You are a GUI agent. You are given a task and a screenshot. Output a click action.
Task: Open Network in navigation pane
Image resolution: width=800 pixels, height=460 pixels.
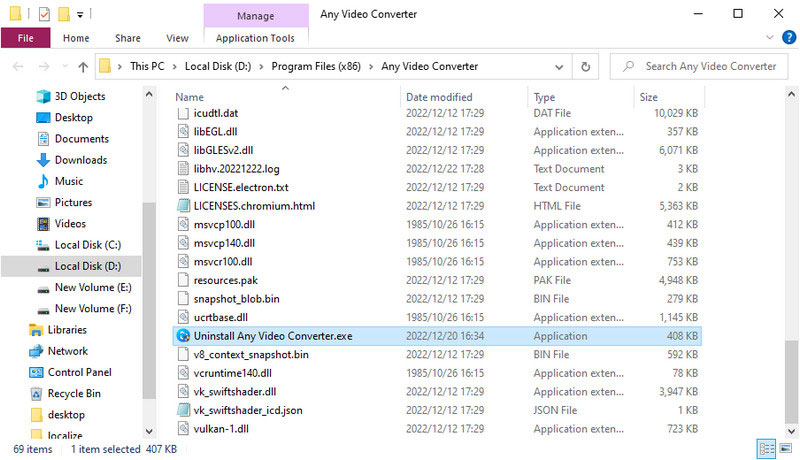pos(67,351)
